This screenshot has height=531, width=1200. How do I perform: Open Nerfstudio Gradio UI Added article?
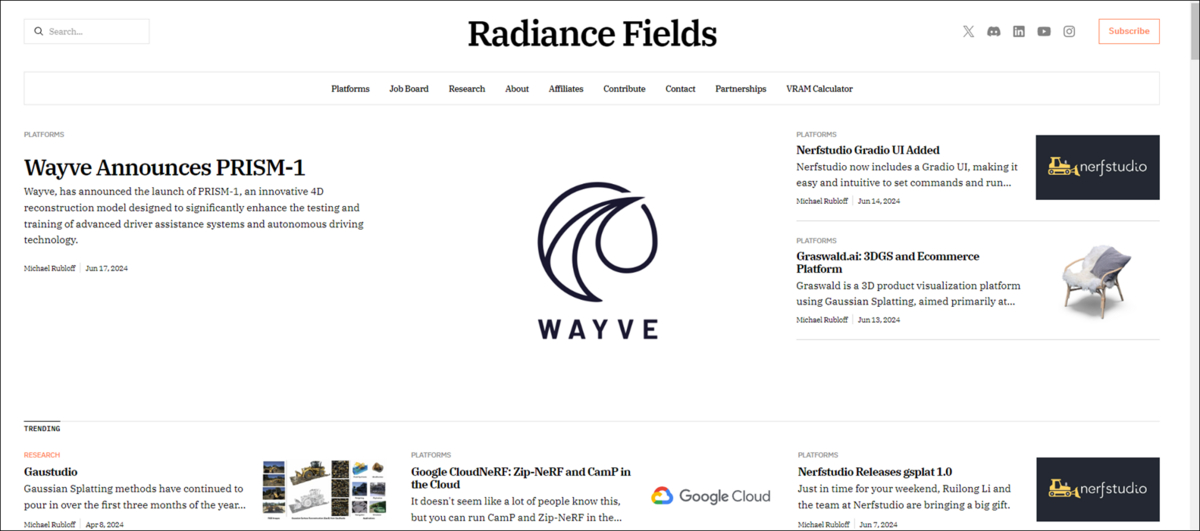868,150
